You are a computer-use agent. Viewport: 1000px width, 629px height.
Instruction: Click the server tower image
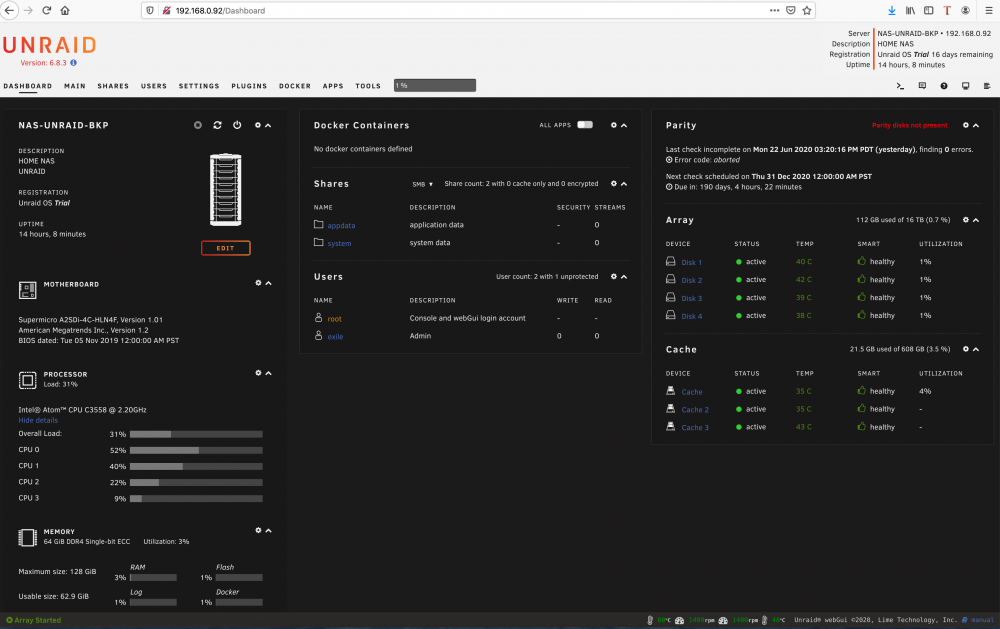[226, 189]
